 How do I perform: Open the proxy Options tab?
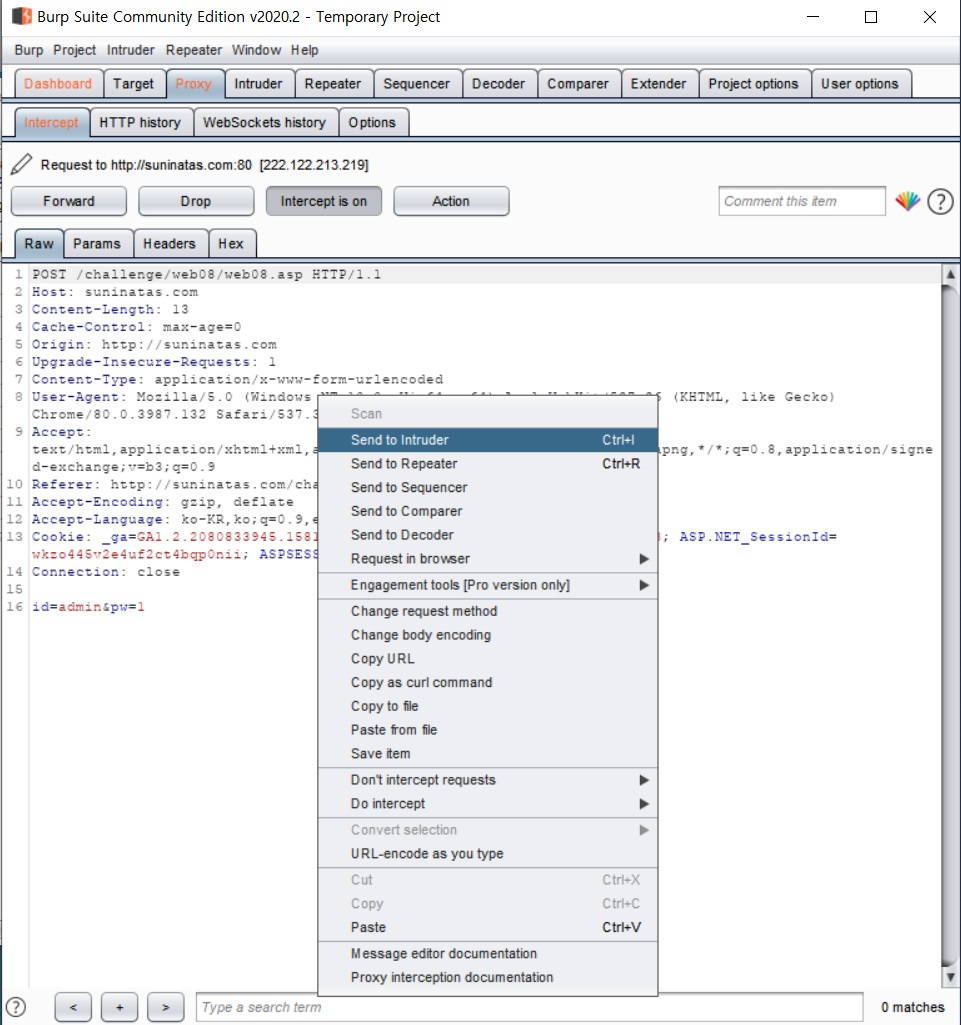tap(372, 122)
